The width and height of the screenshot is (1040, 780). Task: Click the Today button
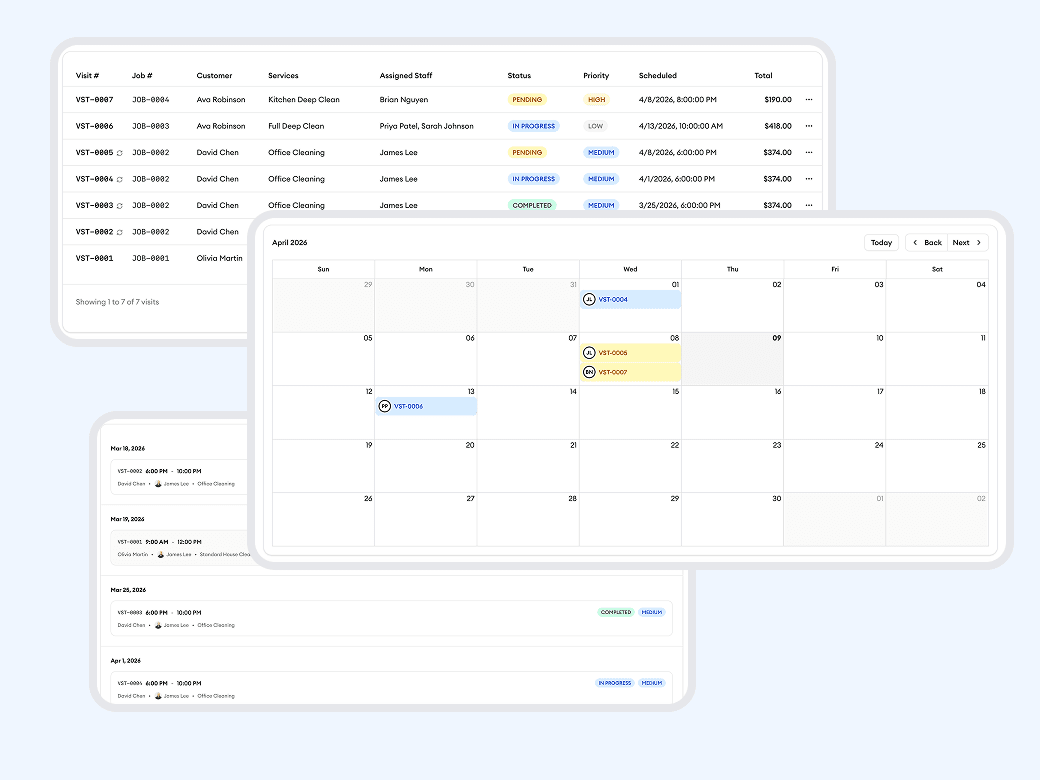click(x=881, y=242)
